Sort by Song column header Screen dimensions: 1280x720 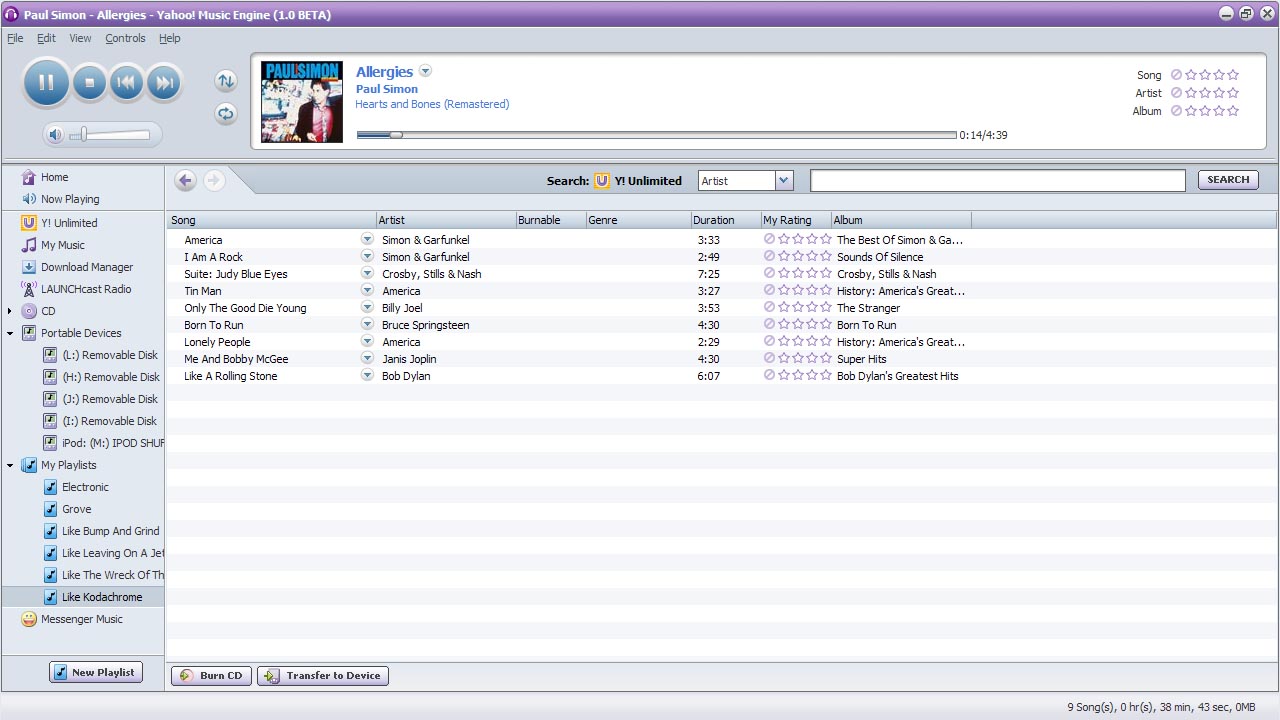tap(271, 220)
